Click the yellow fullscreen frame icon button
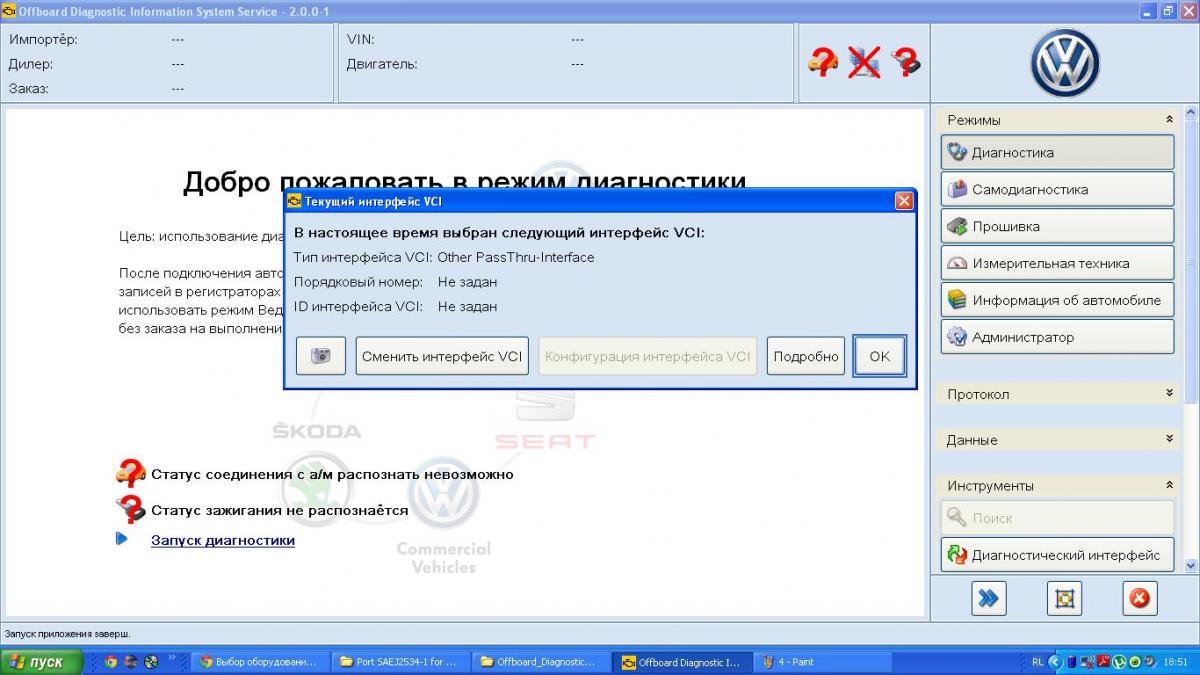This screenshot has height=675, width=1200. click(1064, 598)
